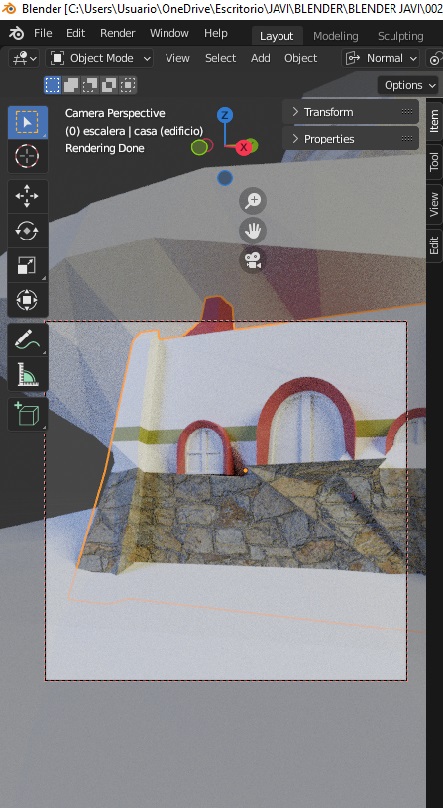Image resolution: width=443 pixels, height=808 pixels.
Task: Click the Properties panel drag grip
Action: click(407, 138)
